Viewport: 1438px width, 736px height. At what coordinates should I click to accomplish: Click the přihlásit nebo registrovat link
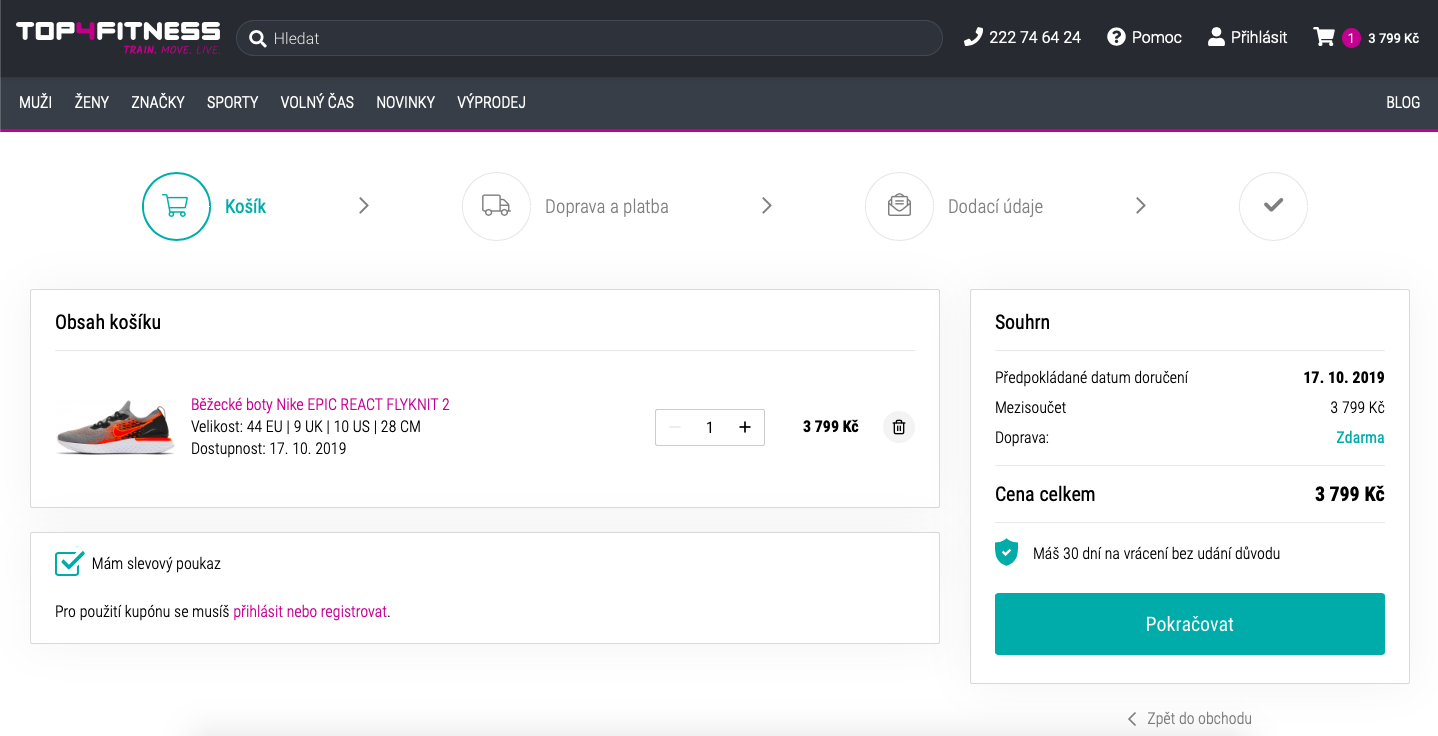[310, 612]
